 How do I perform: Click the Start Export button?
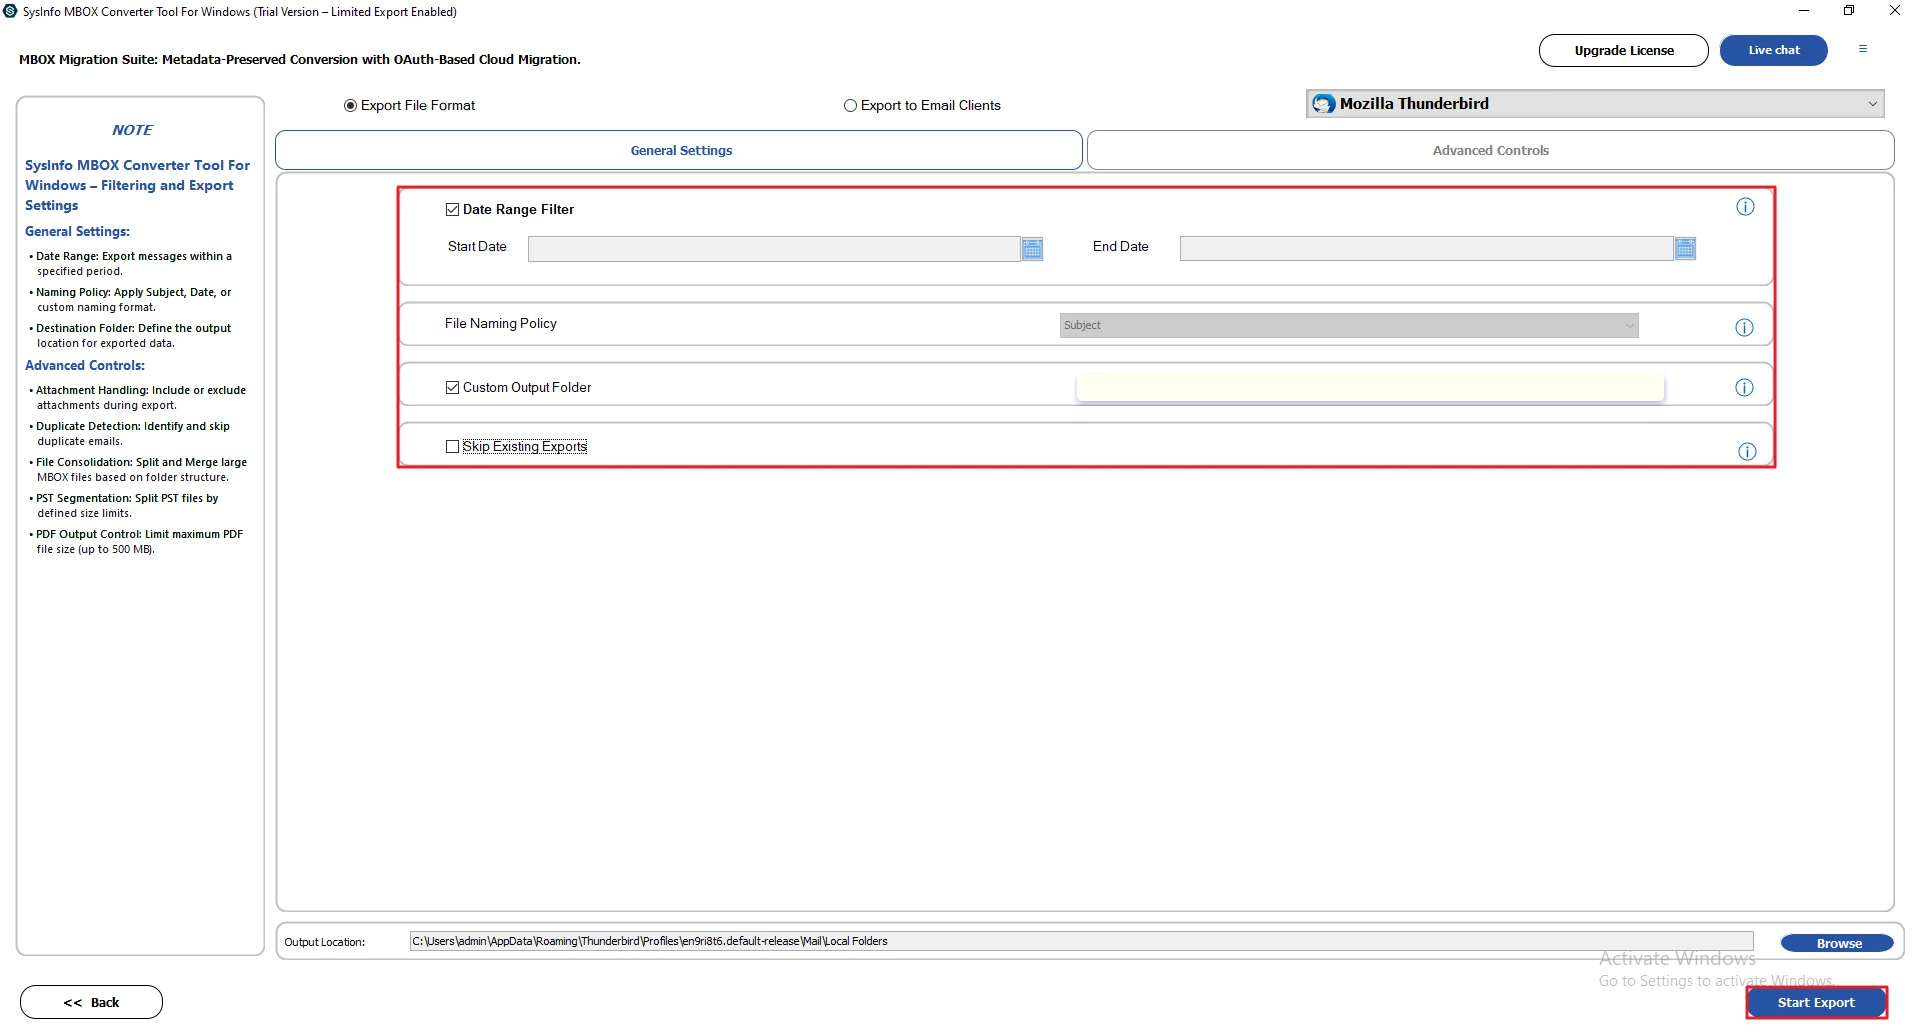(x=1816, y=1002)
